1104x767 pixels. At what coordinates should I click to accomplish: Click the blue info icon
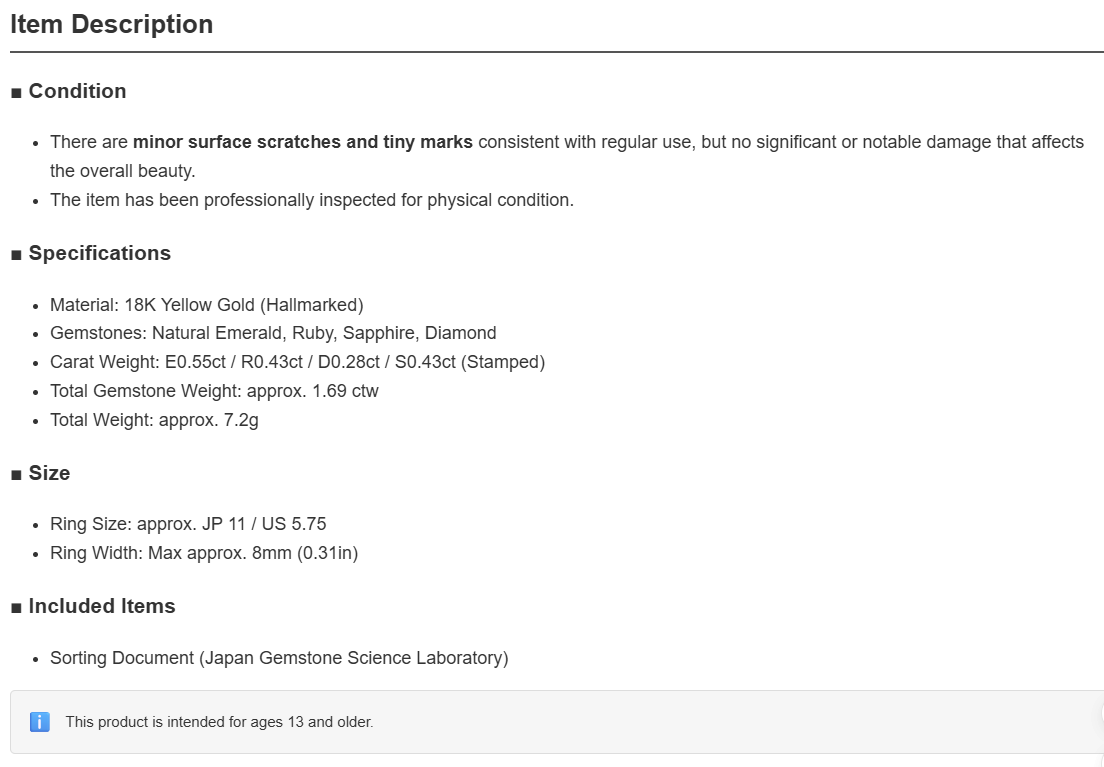[x=40, y=722]
